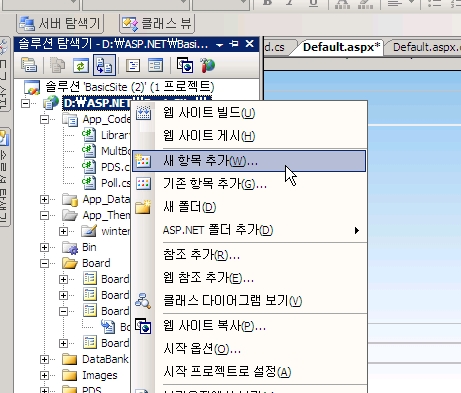Open the 서버 탐색기 panel tab
This screenshot has width=461, height=393.
coord(60,23)
